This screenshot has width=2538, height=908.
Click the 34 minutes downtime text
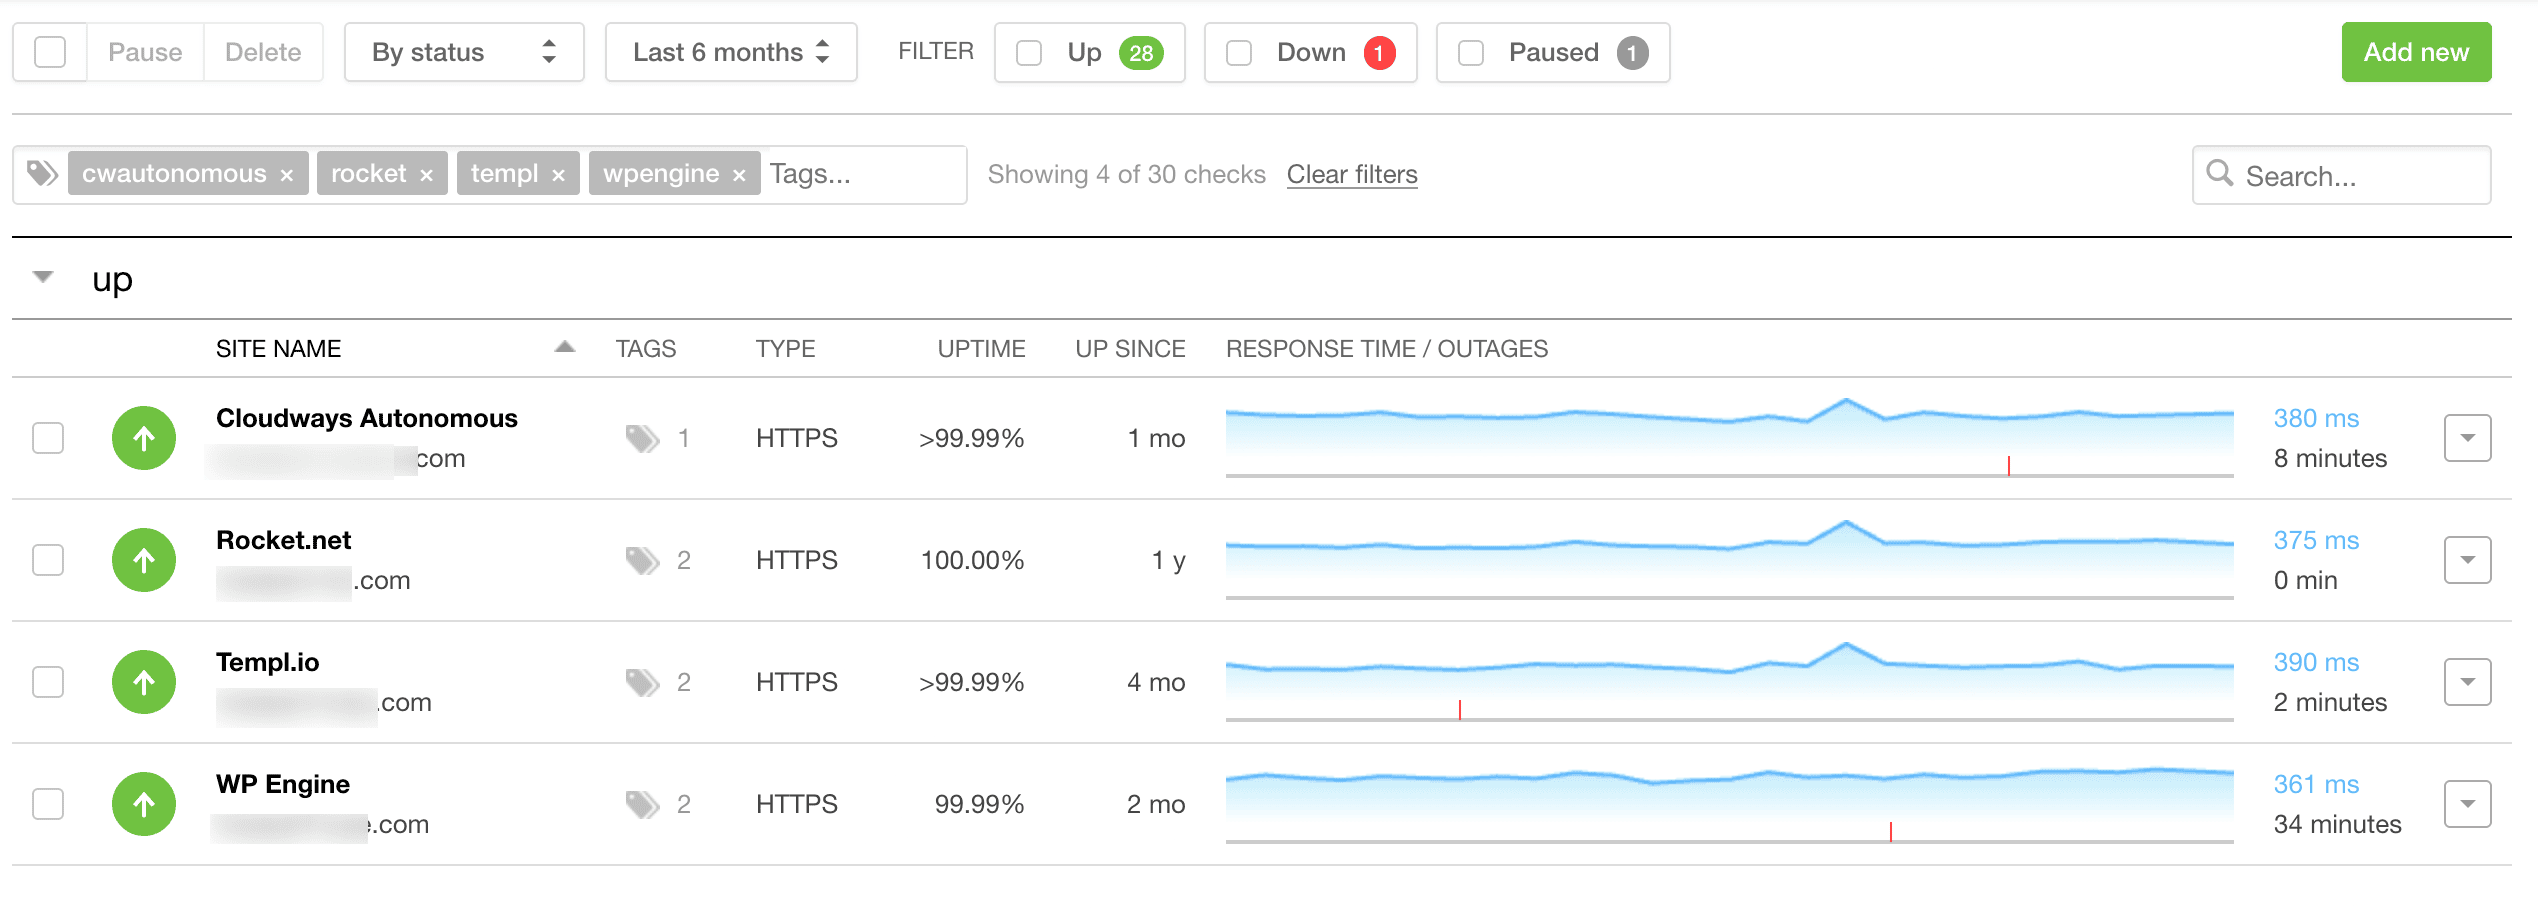pos(2337,824)
